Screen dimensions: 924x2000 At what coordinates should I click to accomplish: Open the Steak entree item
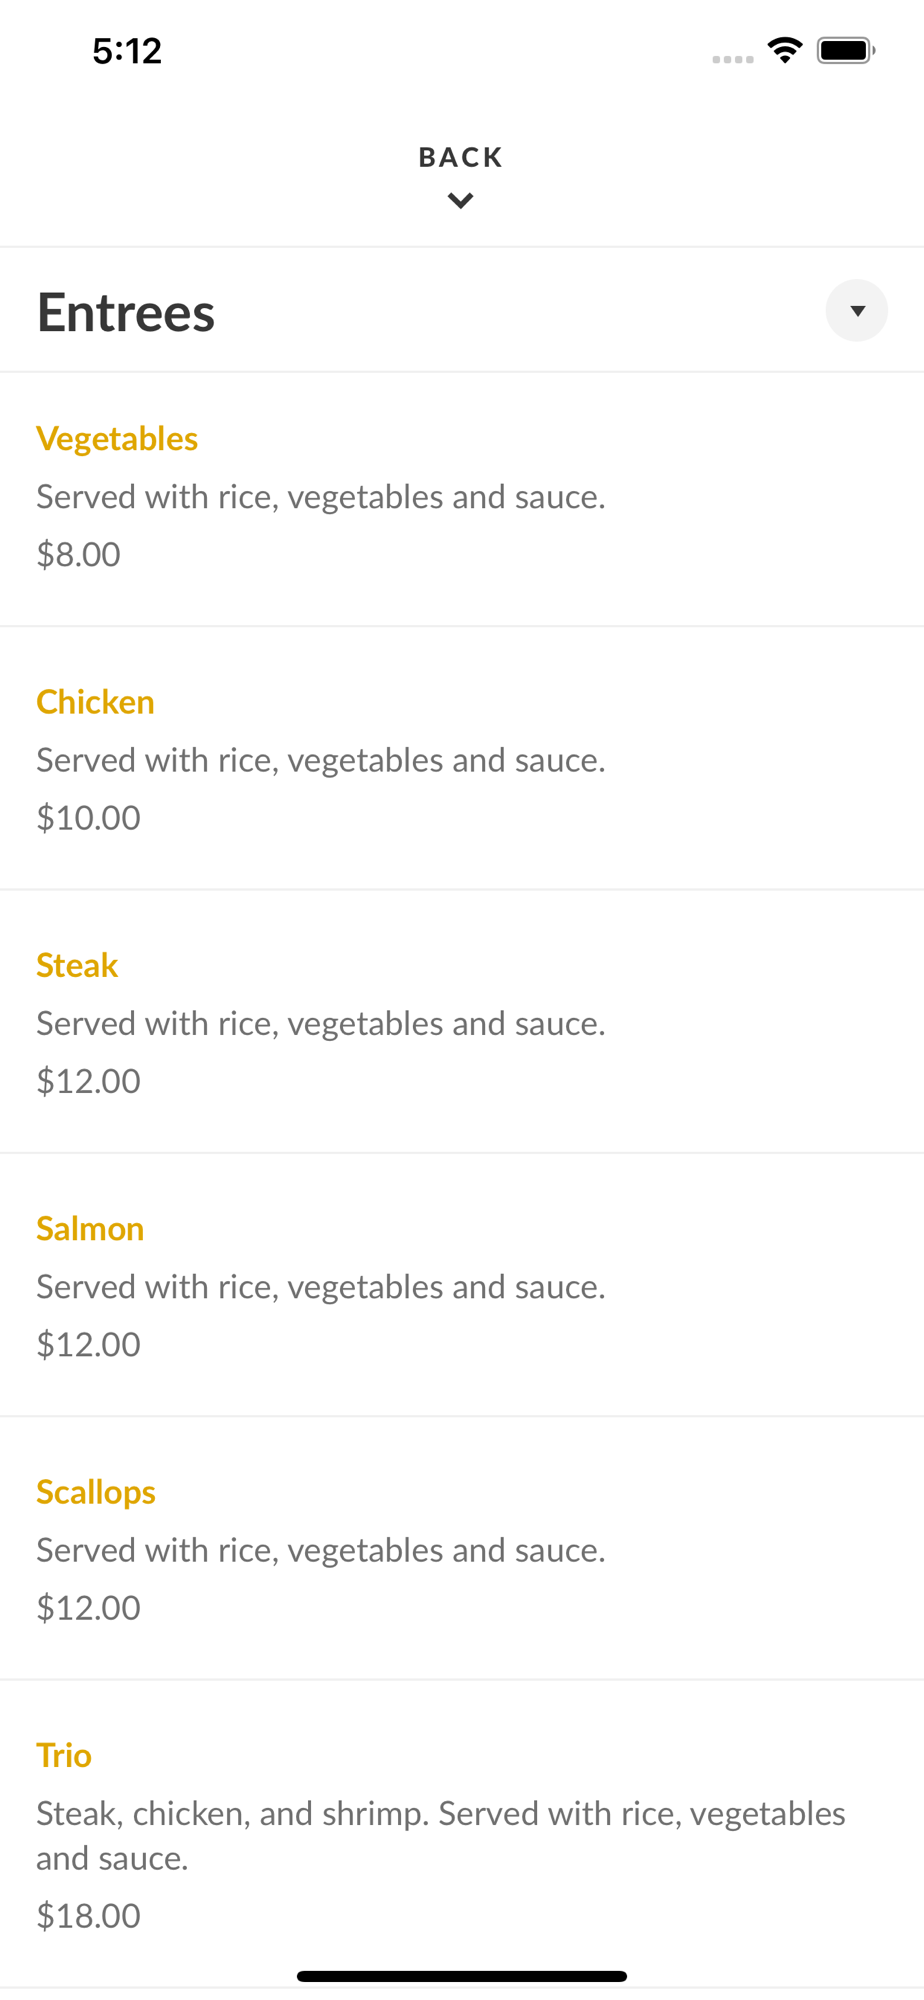462,1021
